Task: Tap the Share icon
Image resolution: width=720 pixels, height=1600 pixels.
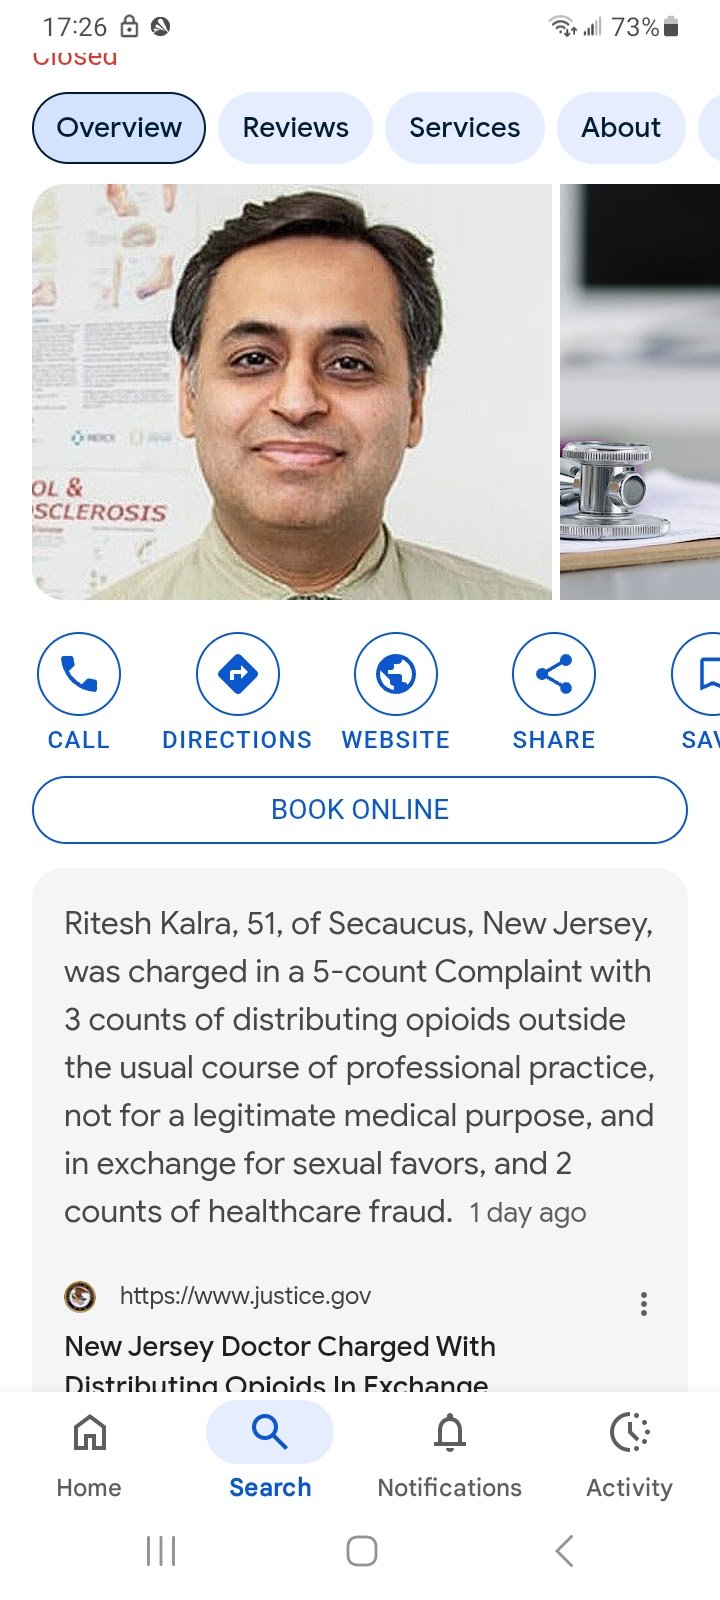Action: click(554, 674)
